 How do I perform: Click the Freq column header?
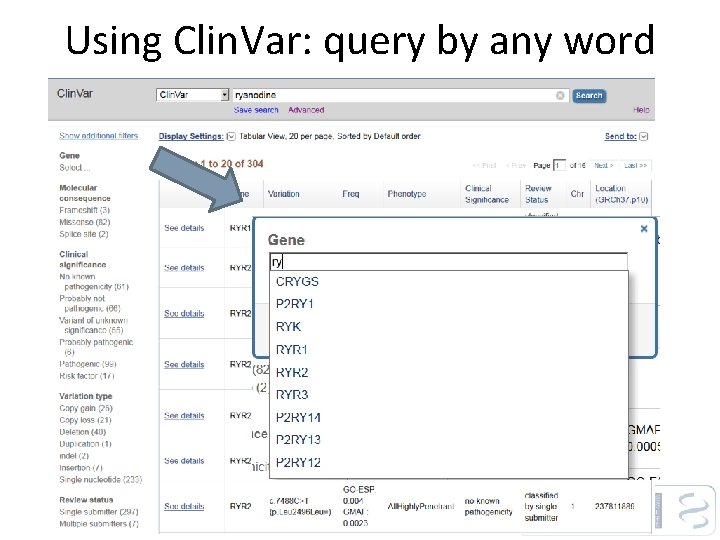[x=351, y=194]
